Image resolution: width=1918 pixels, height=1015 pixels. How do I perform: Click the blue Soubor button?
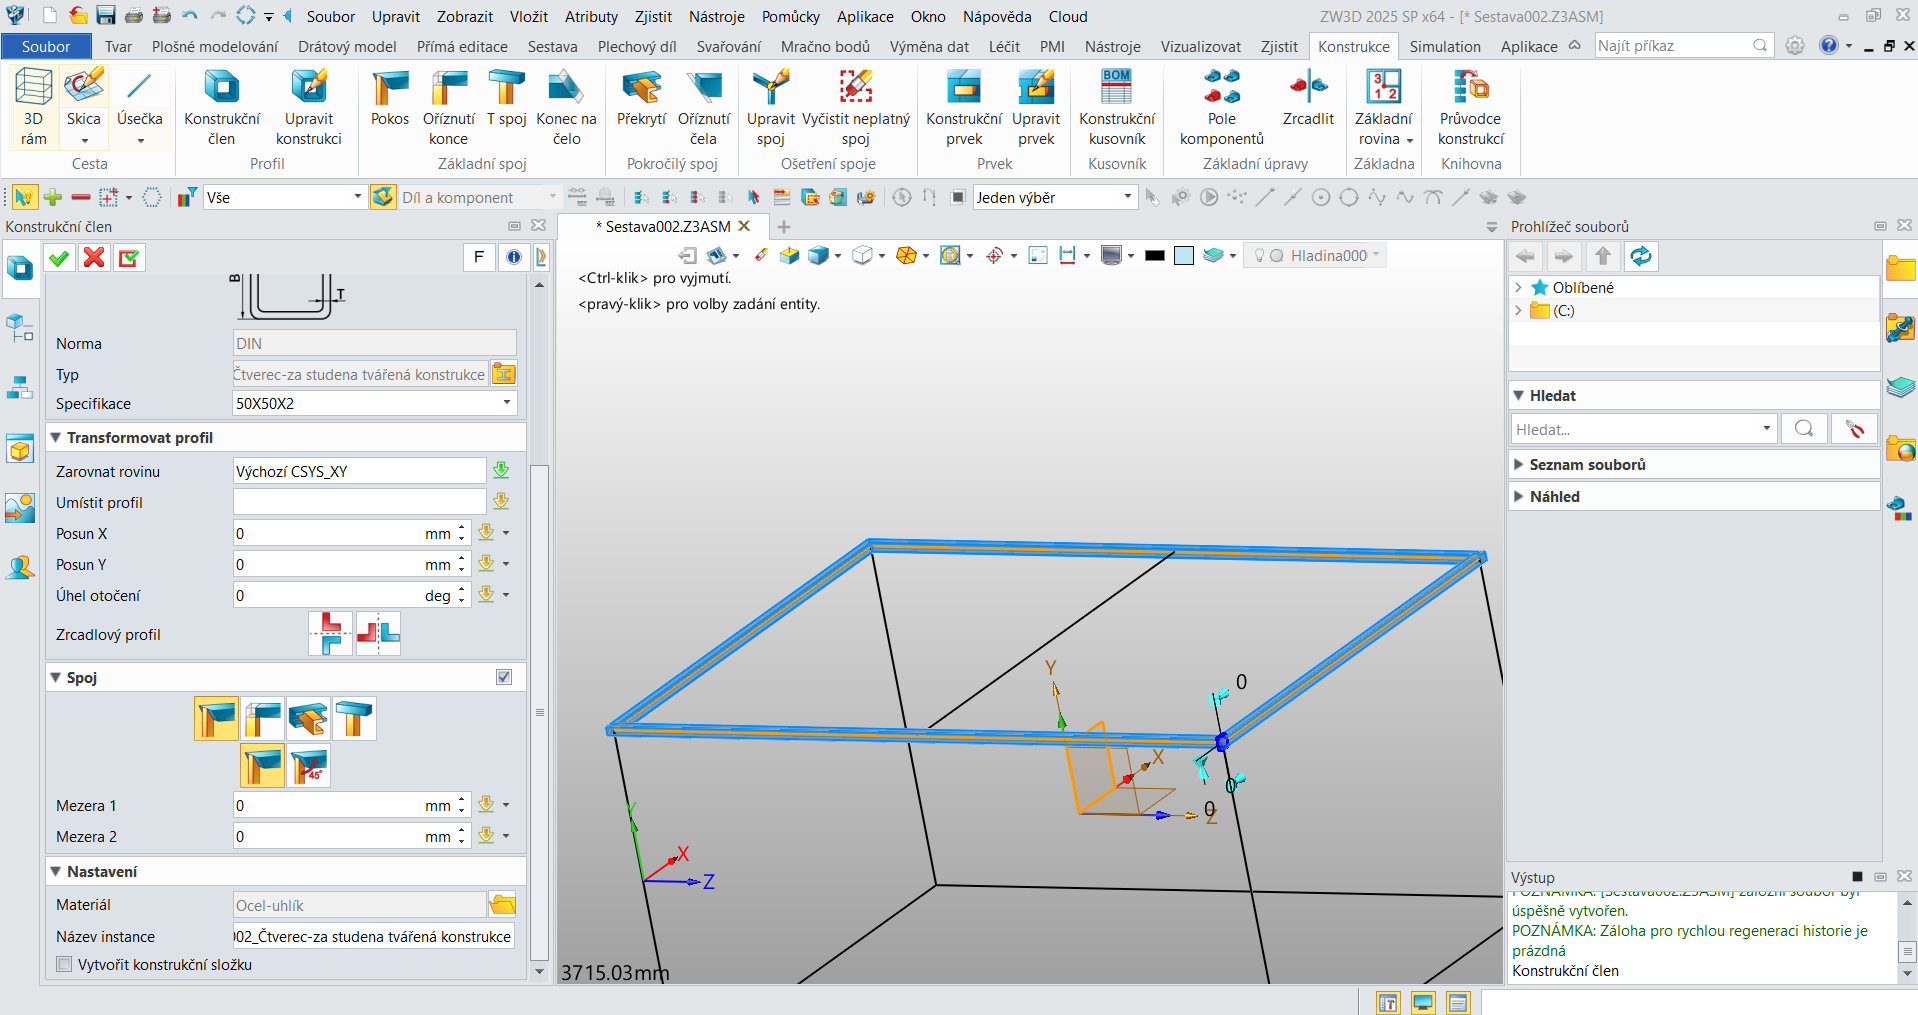pyautogui.click(x=46, y=46)
